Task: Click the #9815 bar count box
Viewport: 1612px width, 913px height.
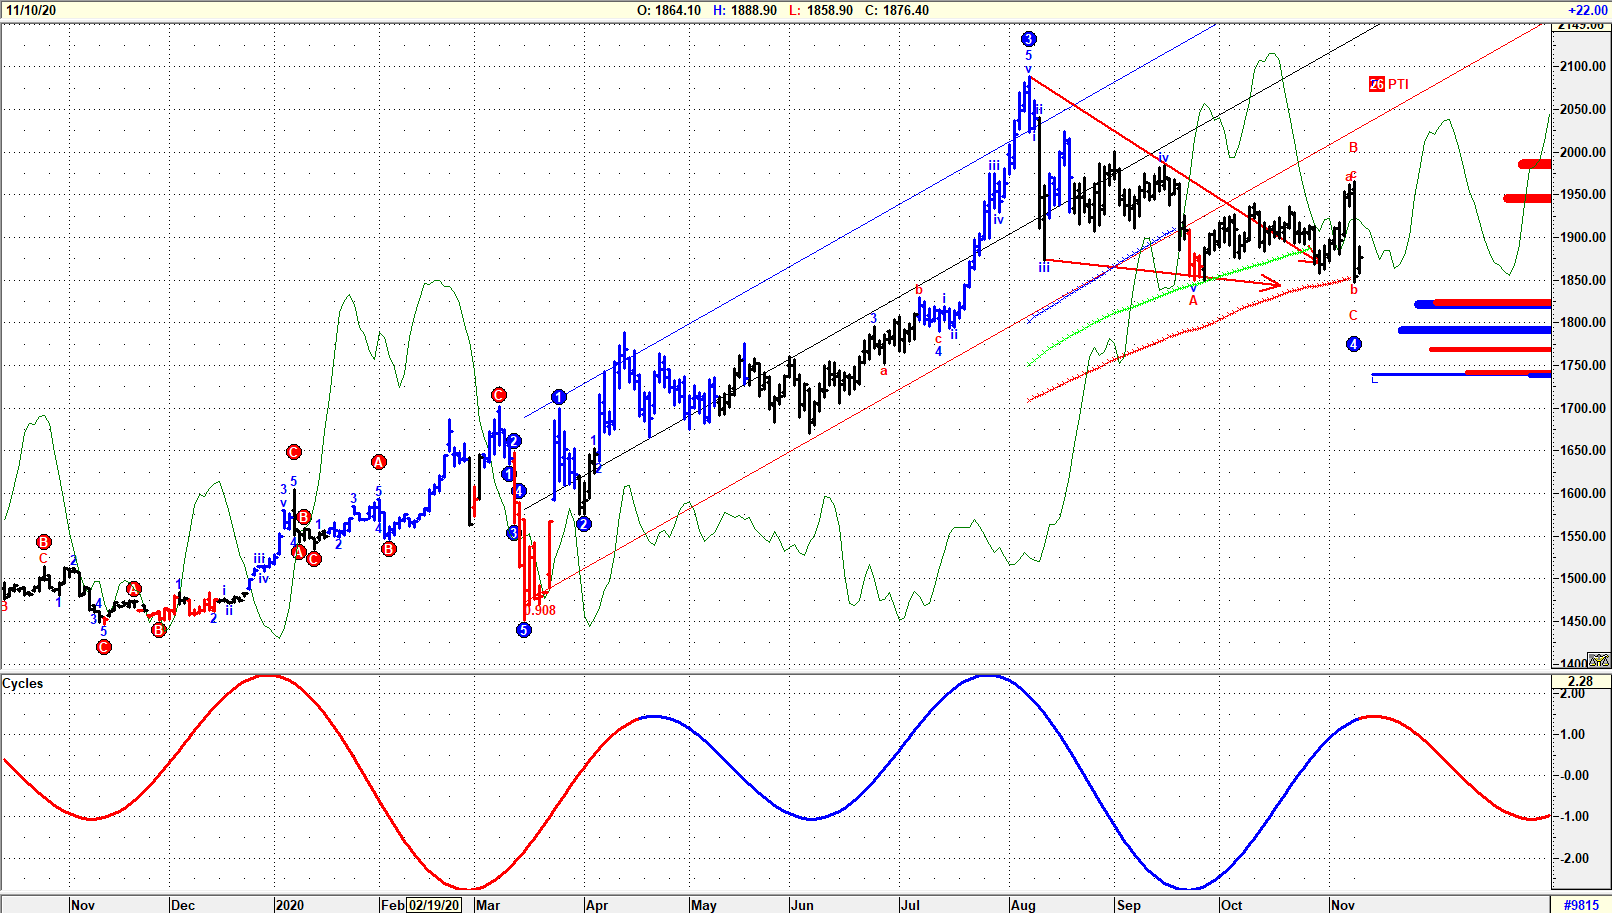Action: pos(1581,905)
